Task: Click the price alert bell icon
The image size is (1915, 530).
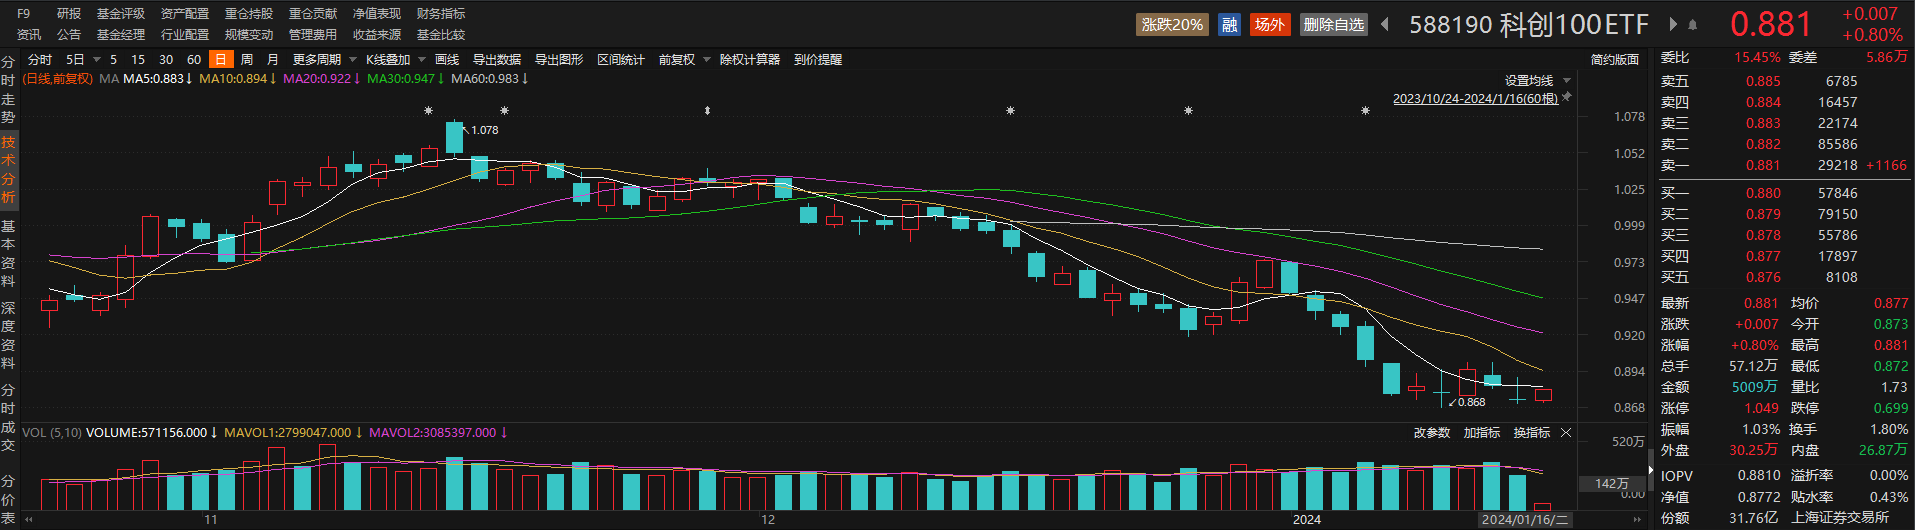Action: click(x=1693, y=24)
